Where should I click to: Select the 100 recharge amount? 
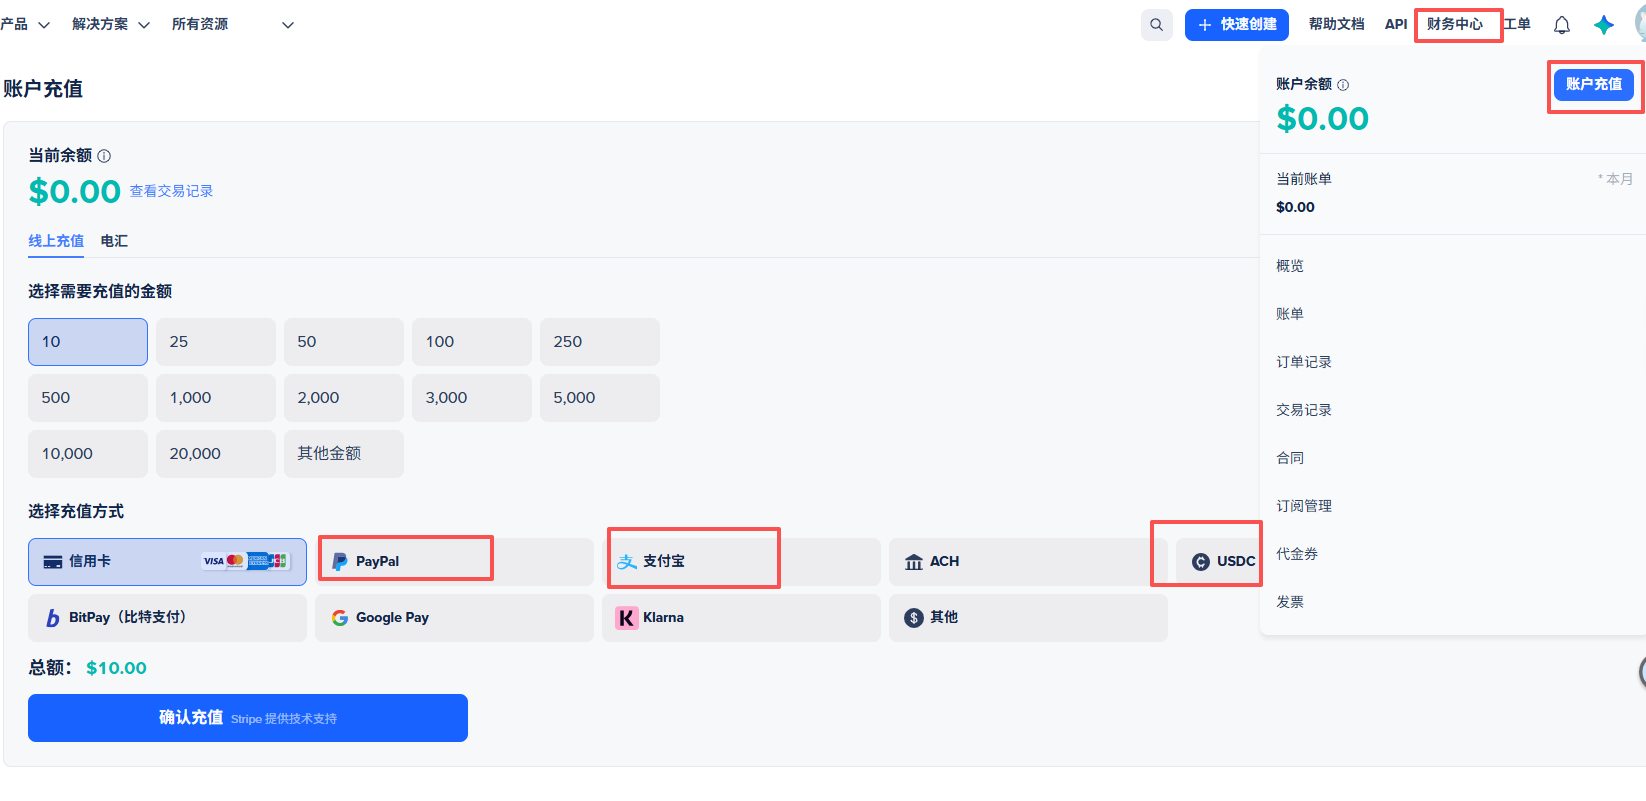[471, 342]
